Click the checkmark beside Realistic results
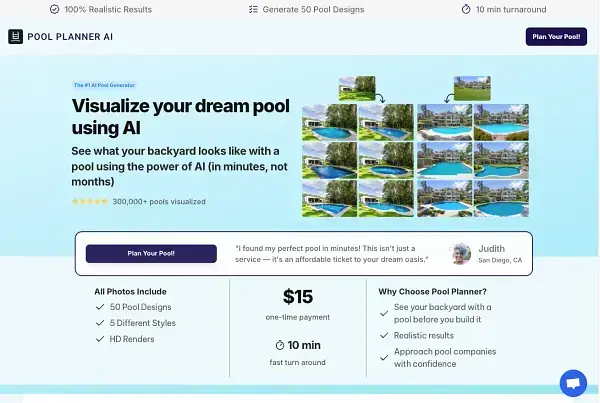Viewport: 600px width, 403px height. pyautogui.click(x=385, y=336)
